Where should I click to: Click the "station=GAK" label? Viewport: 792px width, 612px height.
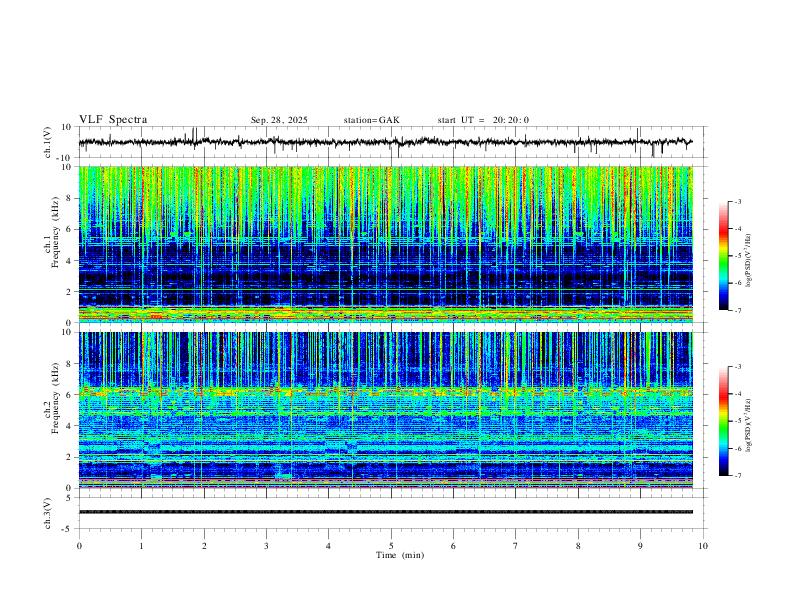(372, 120)
